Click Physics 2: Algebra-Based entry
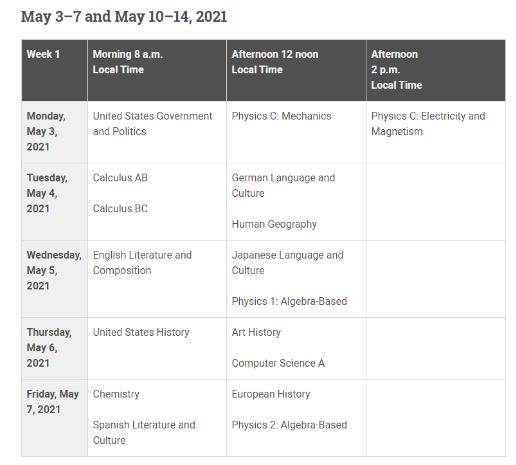 pyautogui.click(x=289, y=425)
